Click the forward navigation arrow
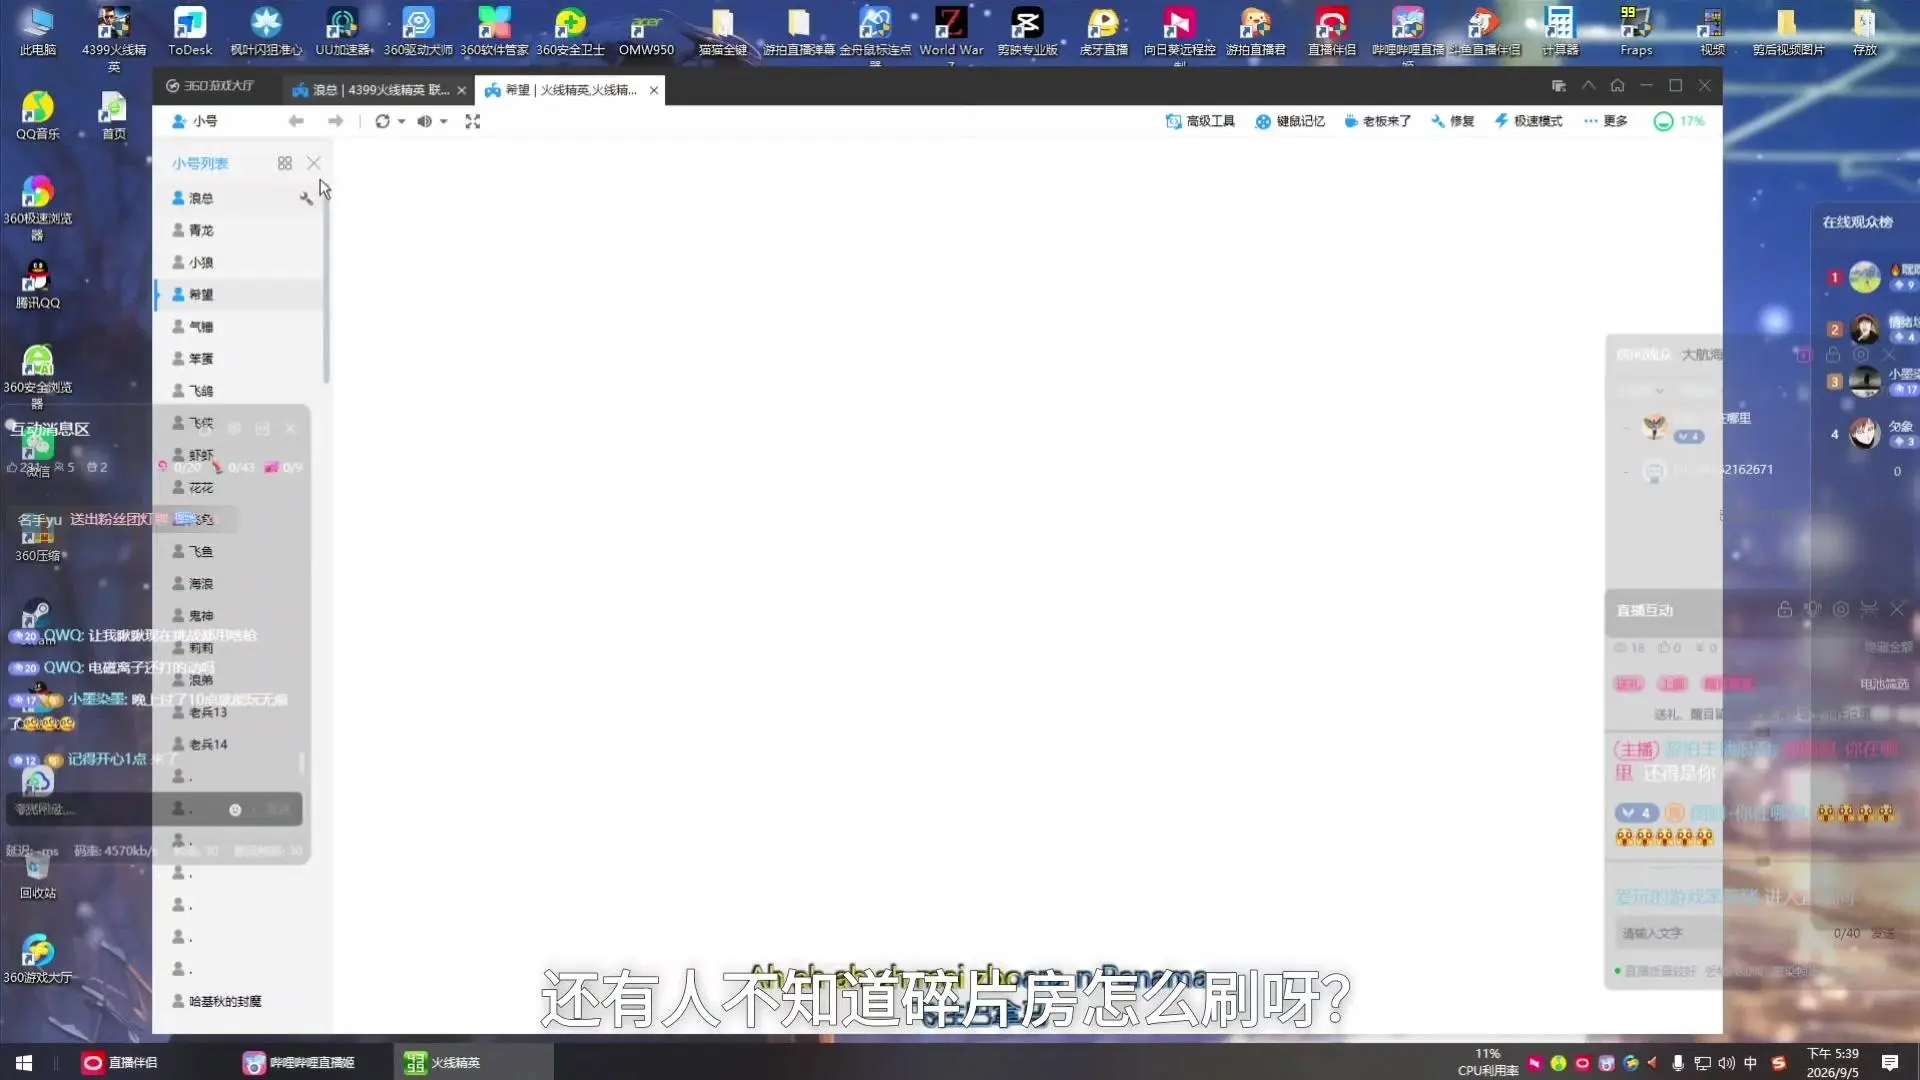This screenshot has height=1080, width=1920. pos(336,121)
